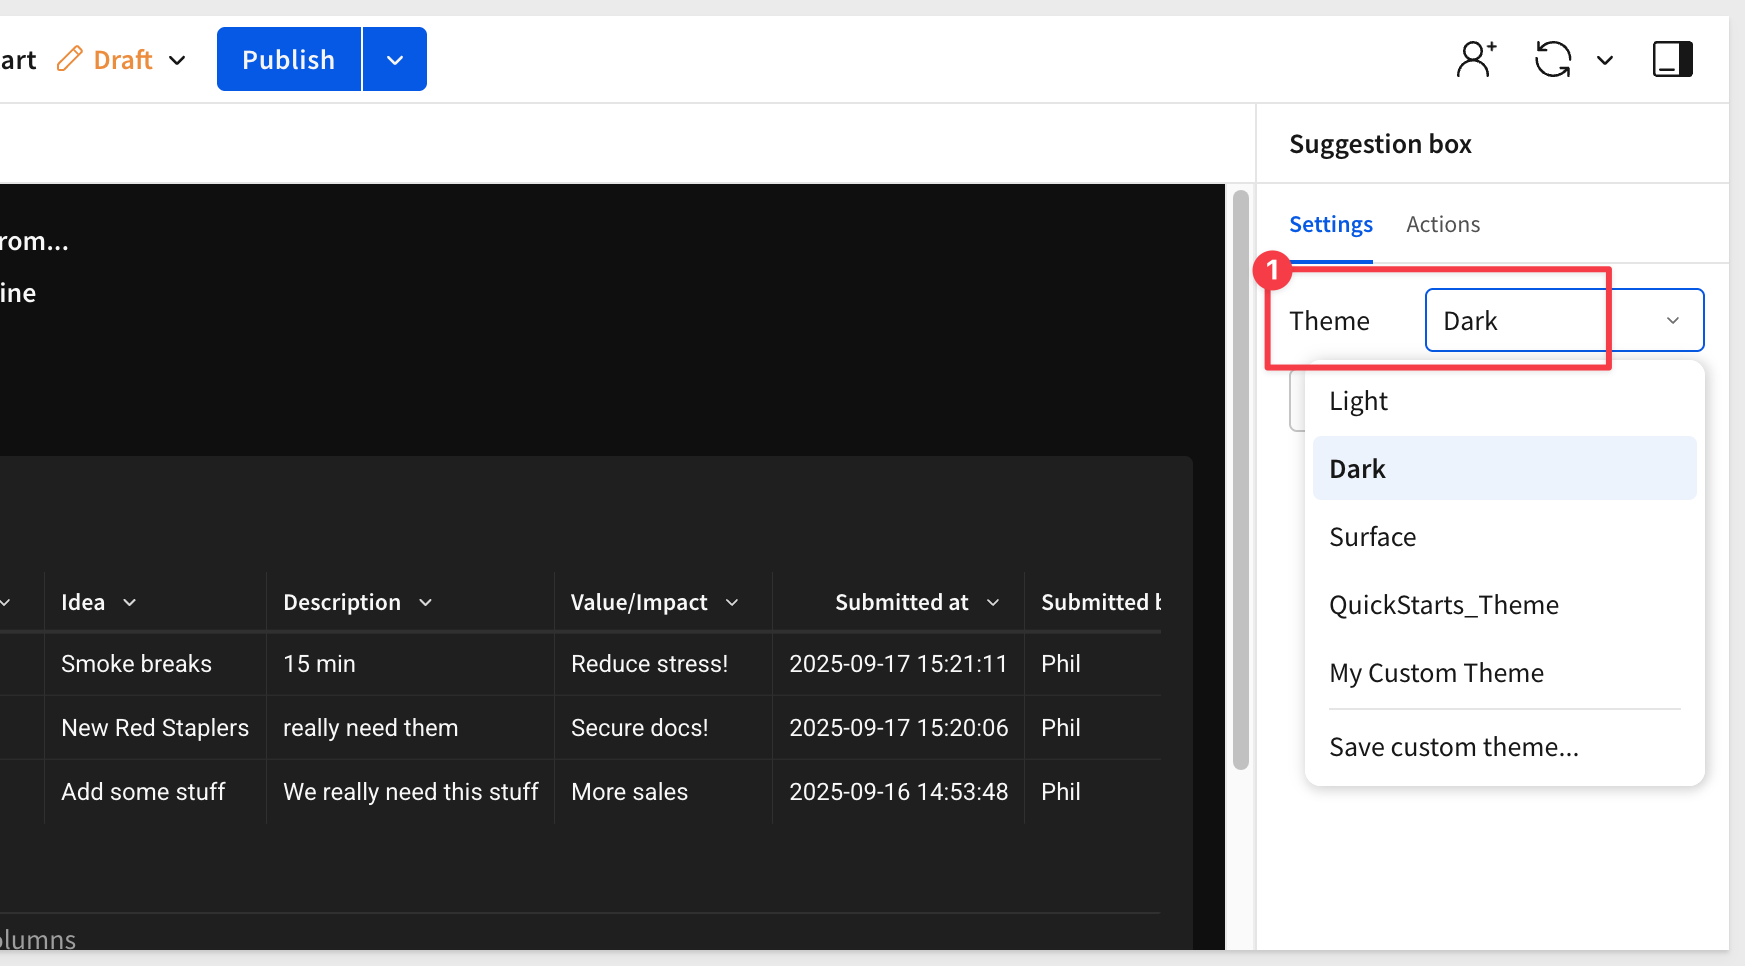Choose the Light theme option
The width and height of the screenshot is (1745, 966).
[x=1358, y=401]
